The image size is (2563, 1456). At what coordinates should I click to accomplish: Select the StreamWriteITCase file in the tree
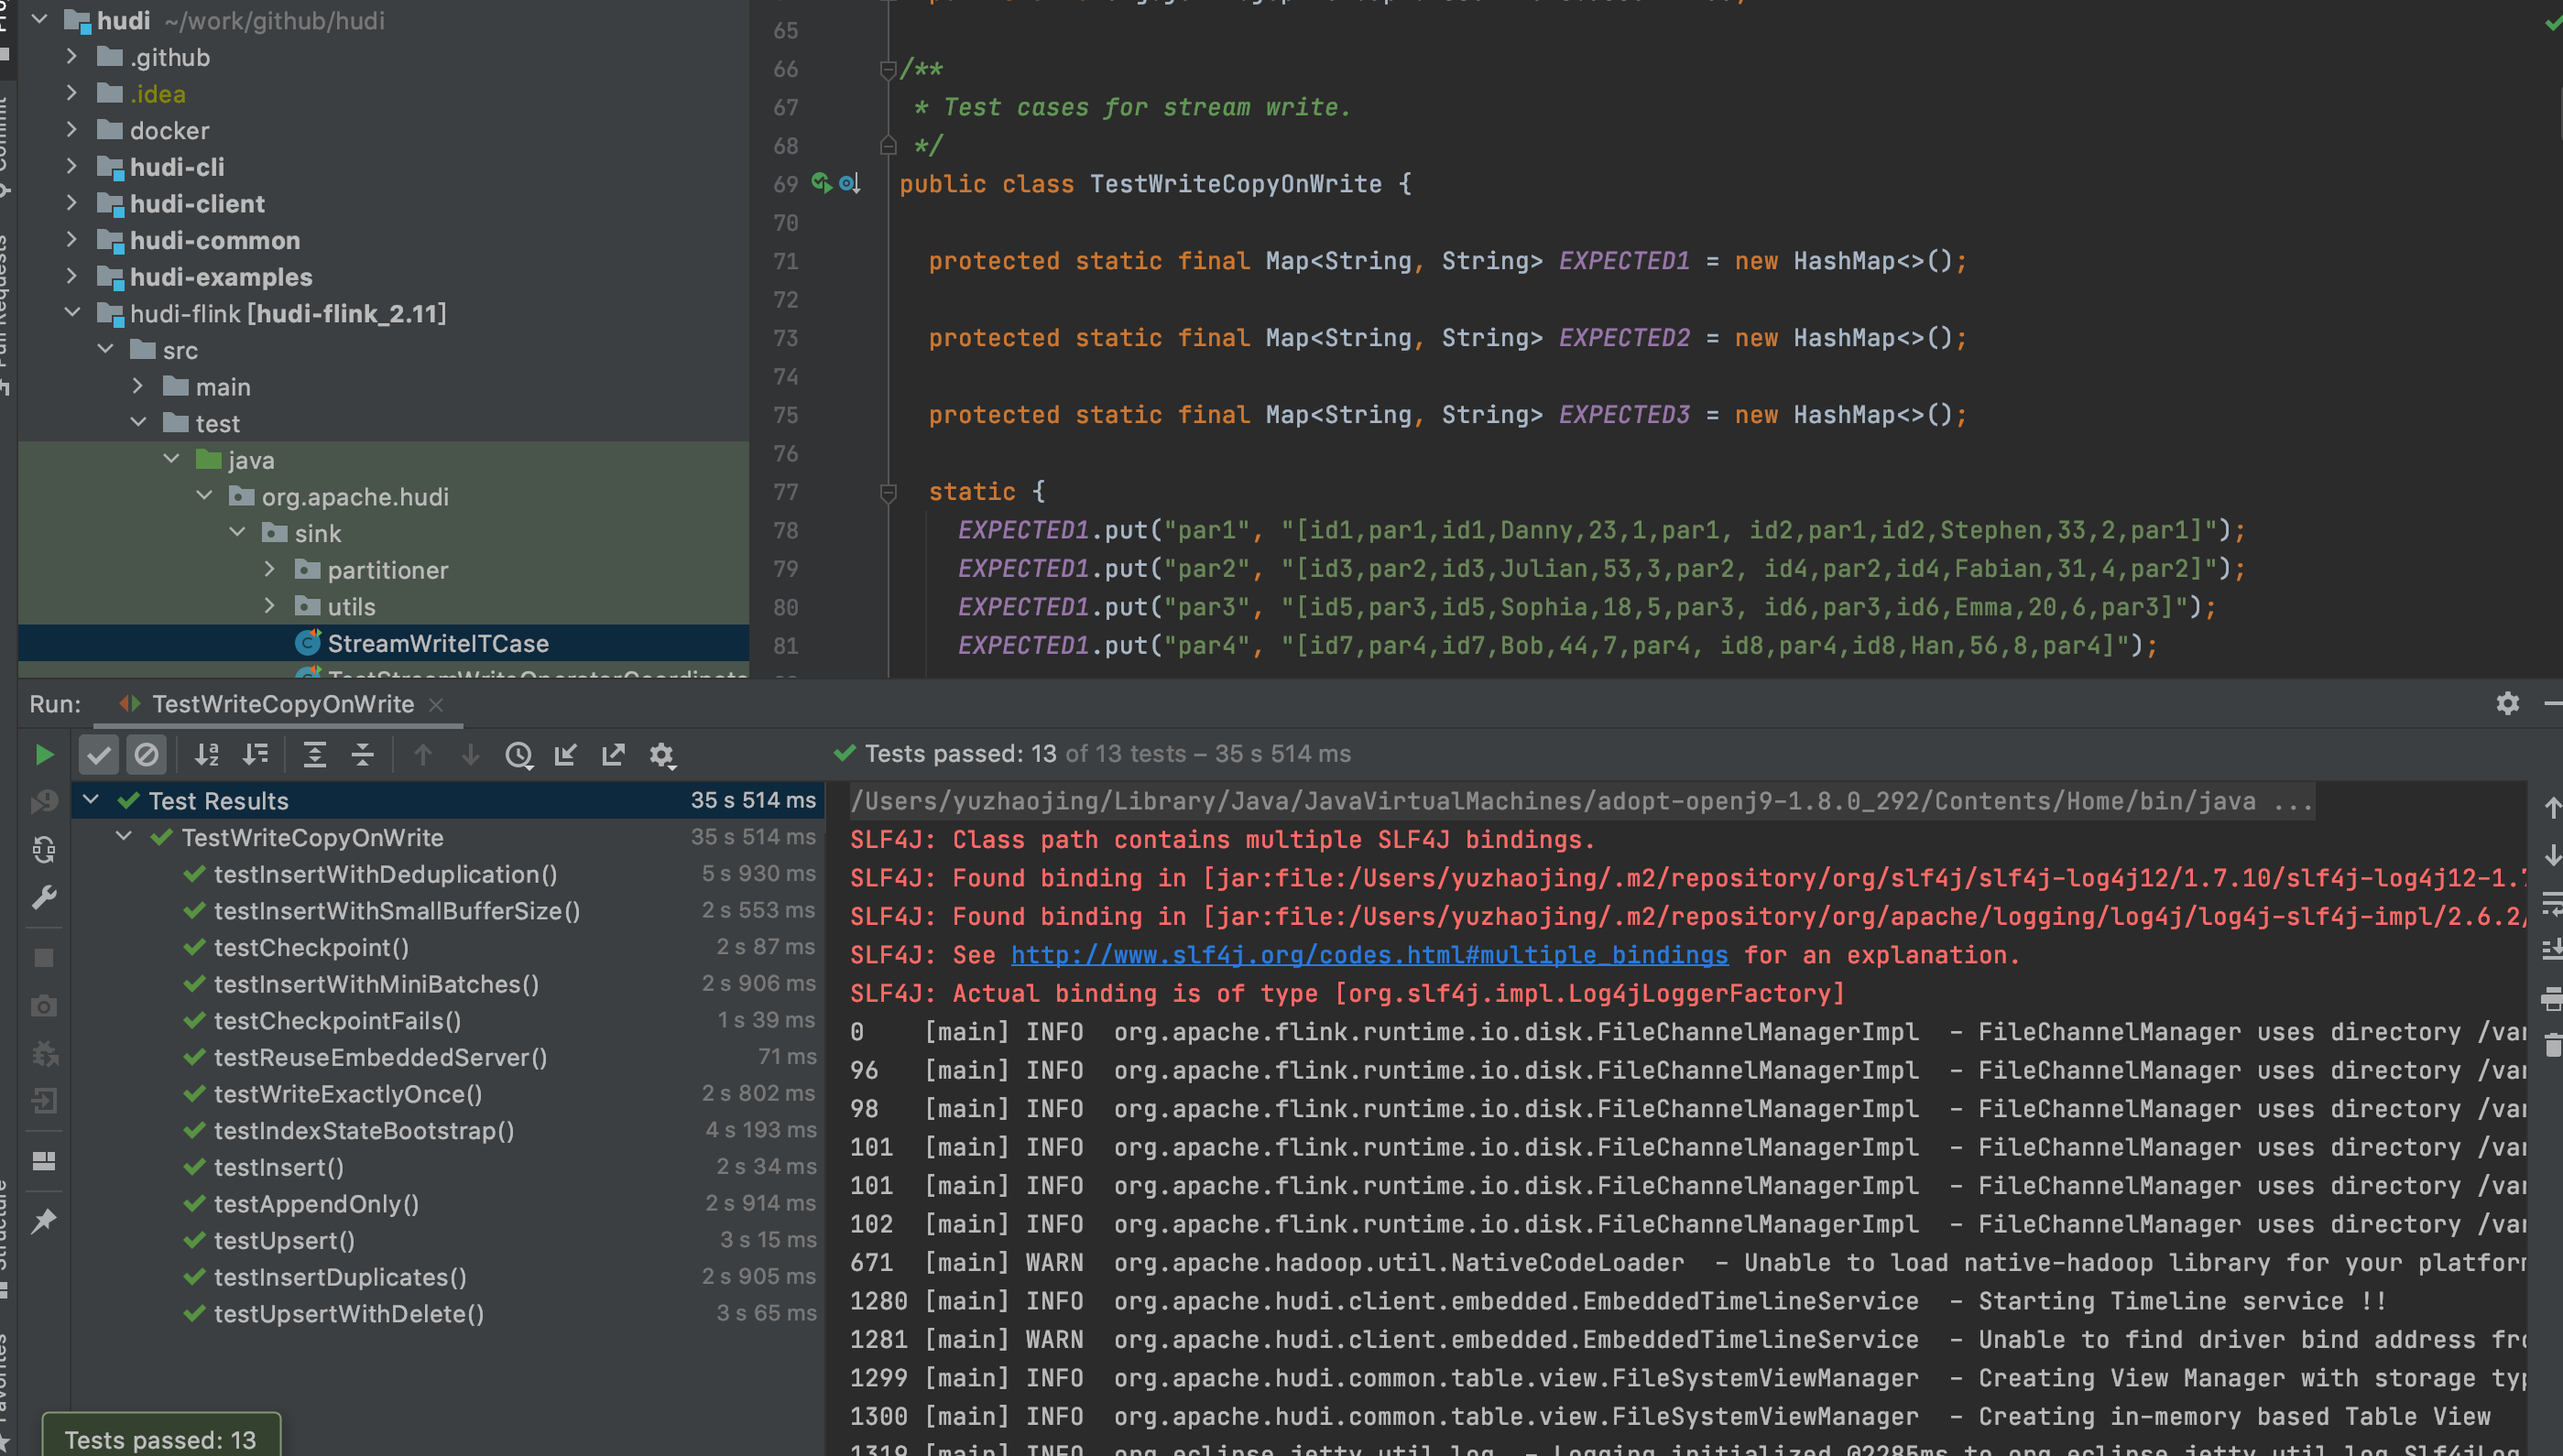click(437, 643)
